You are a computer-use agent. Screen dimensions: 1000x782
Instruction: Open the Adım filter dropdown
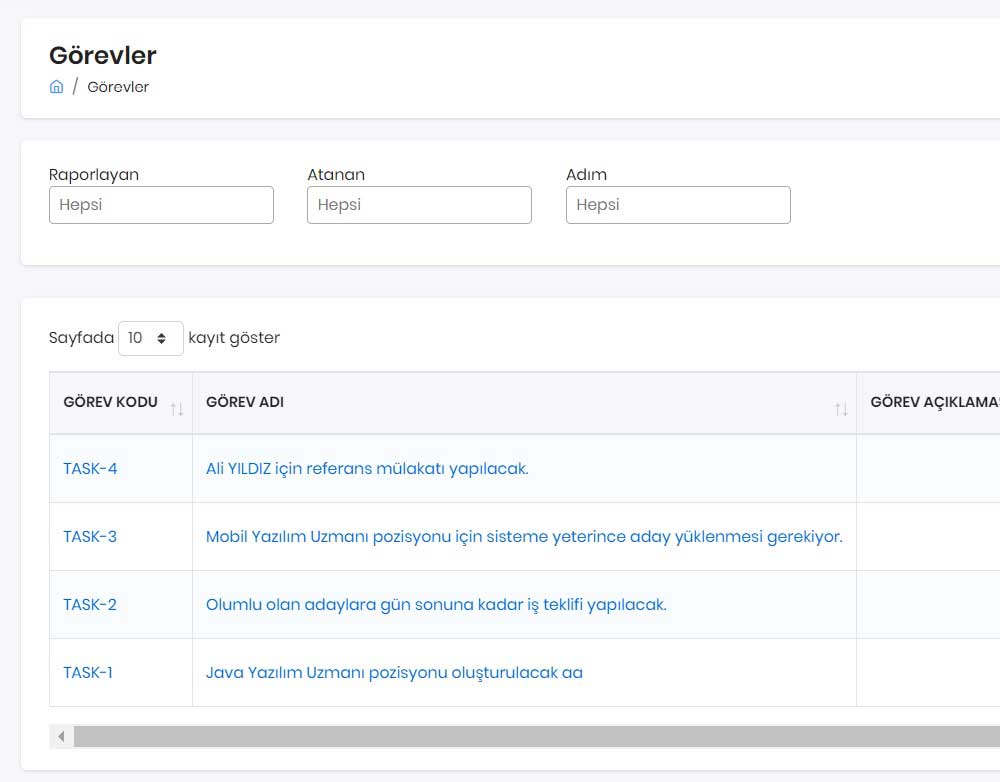[678, 205]
